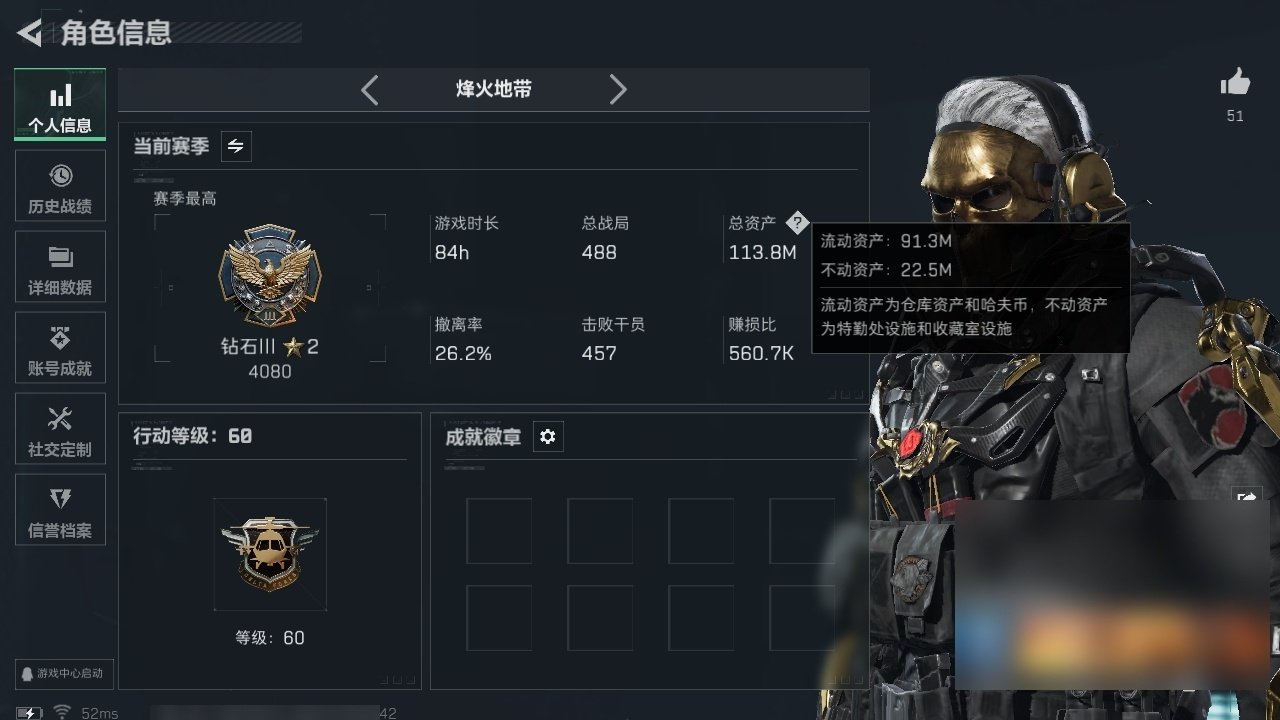
Task: Click the share arrow on character panel
Action: click(x=1246, y=496)
